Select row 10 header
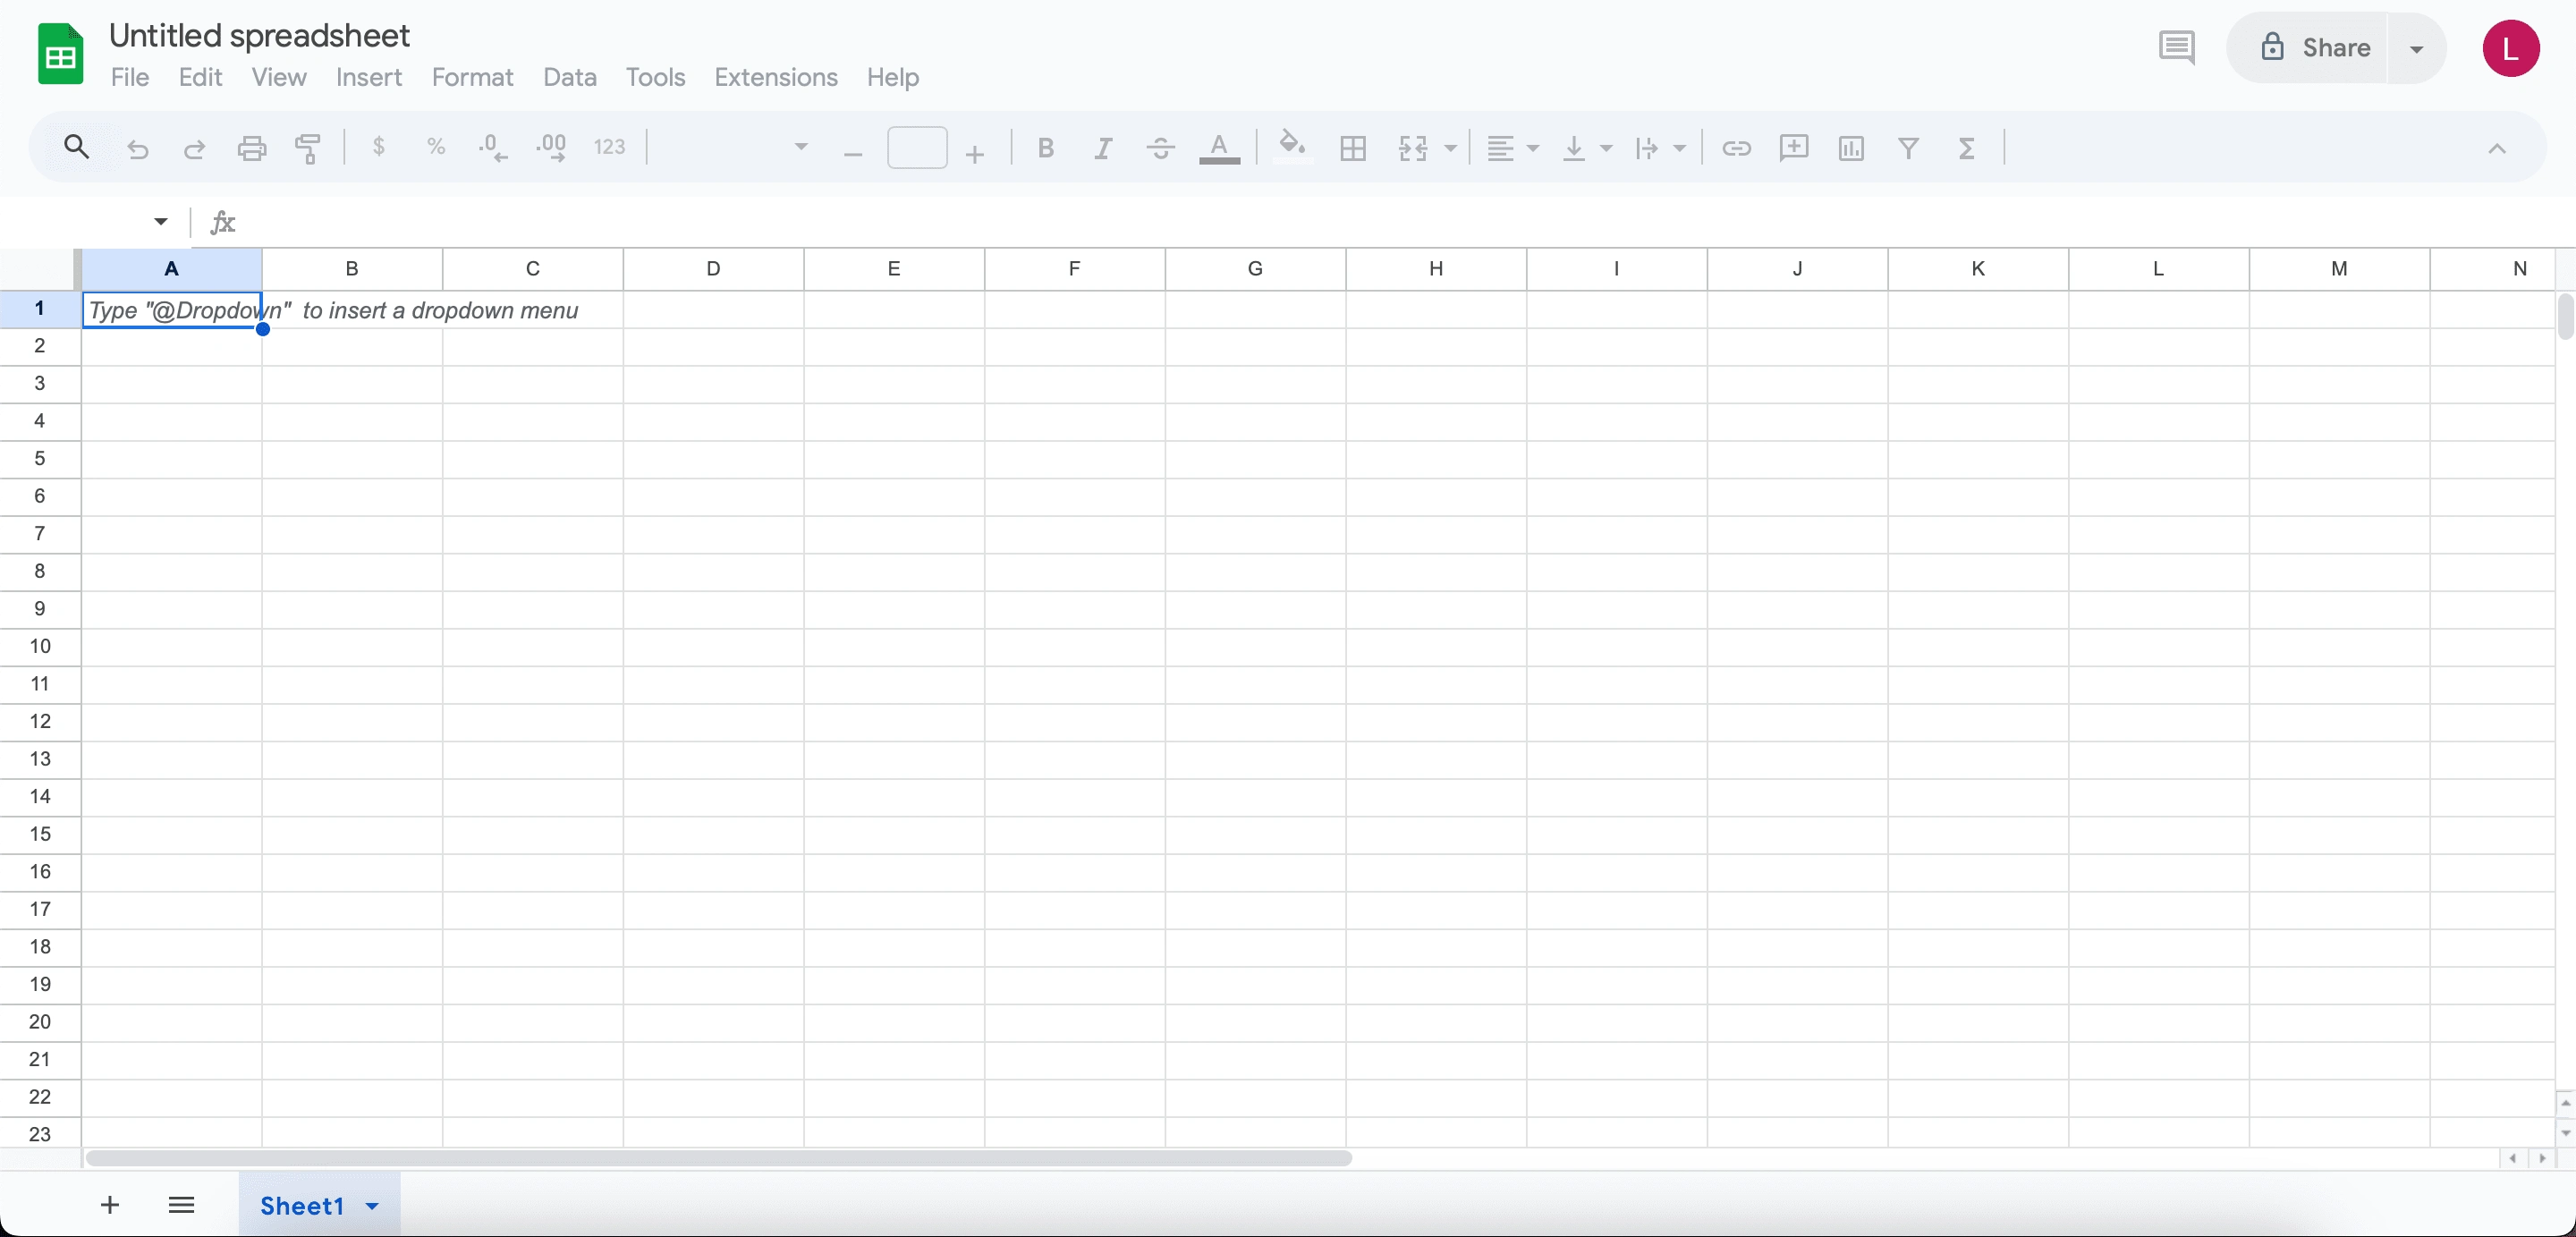Screen dimensions: 2576x1237 point(40,646)
